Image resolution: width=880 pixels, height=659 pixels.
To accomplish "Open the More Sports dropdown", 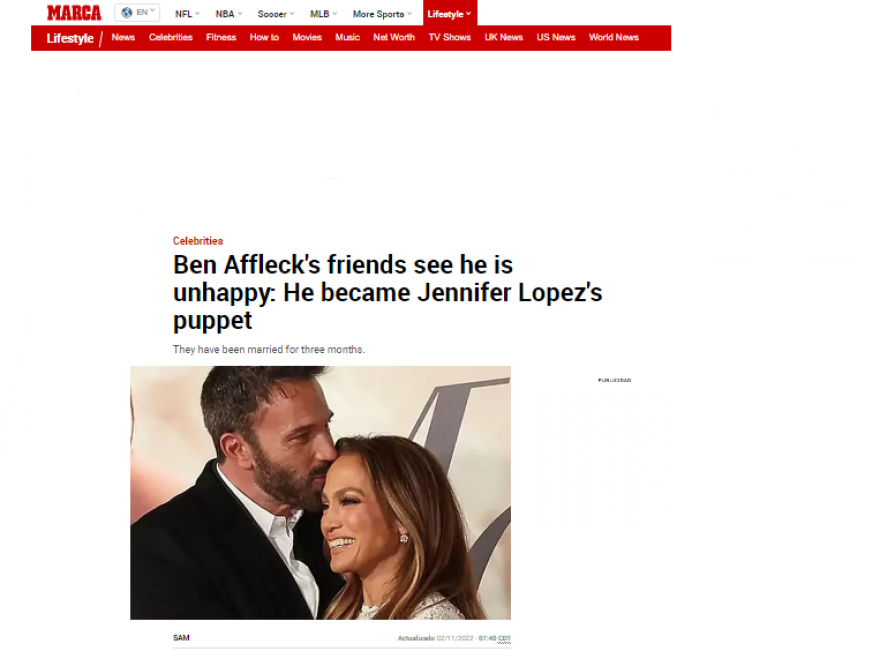I will (382, 14).
